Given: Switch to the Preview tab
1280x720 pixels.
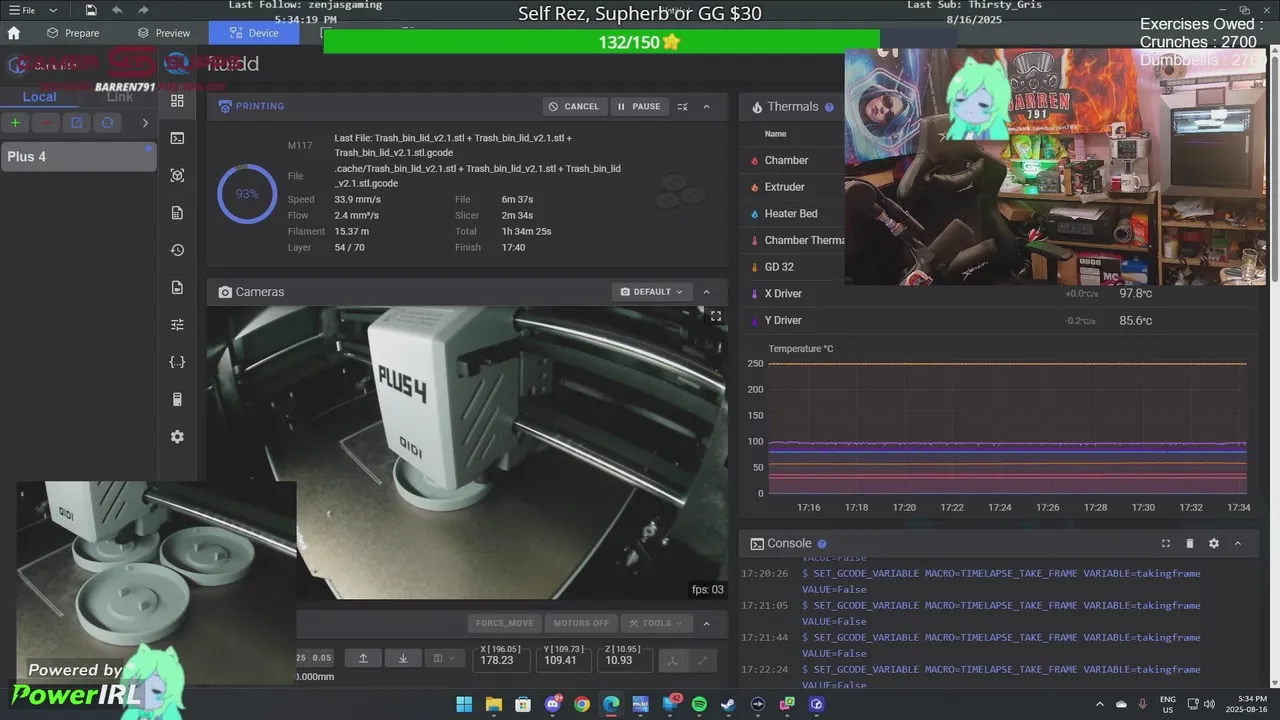Looking at the screenshot, I should pyautogui.click(x=164, y=33).
